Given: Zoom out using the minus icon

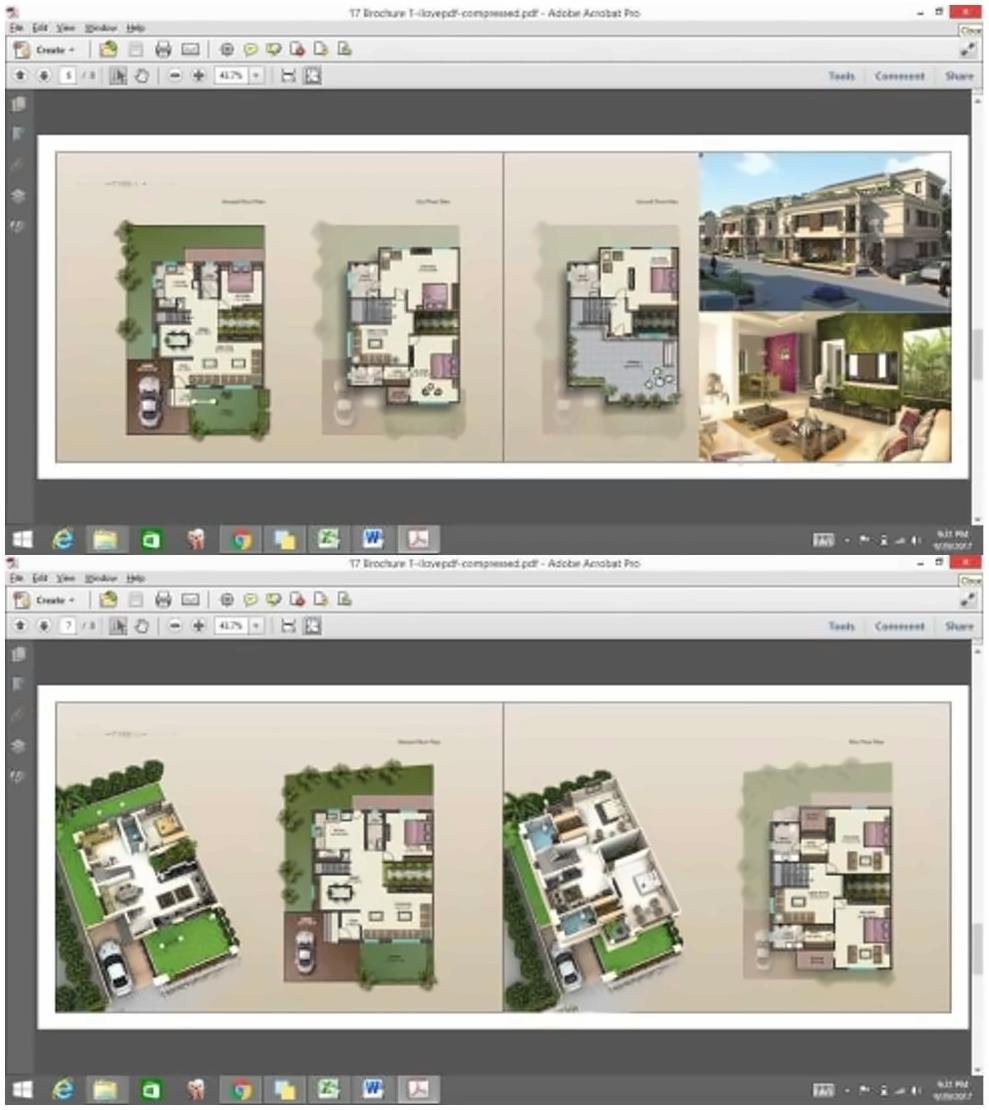Looking at the screenshot, I should tap(175, 74).
